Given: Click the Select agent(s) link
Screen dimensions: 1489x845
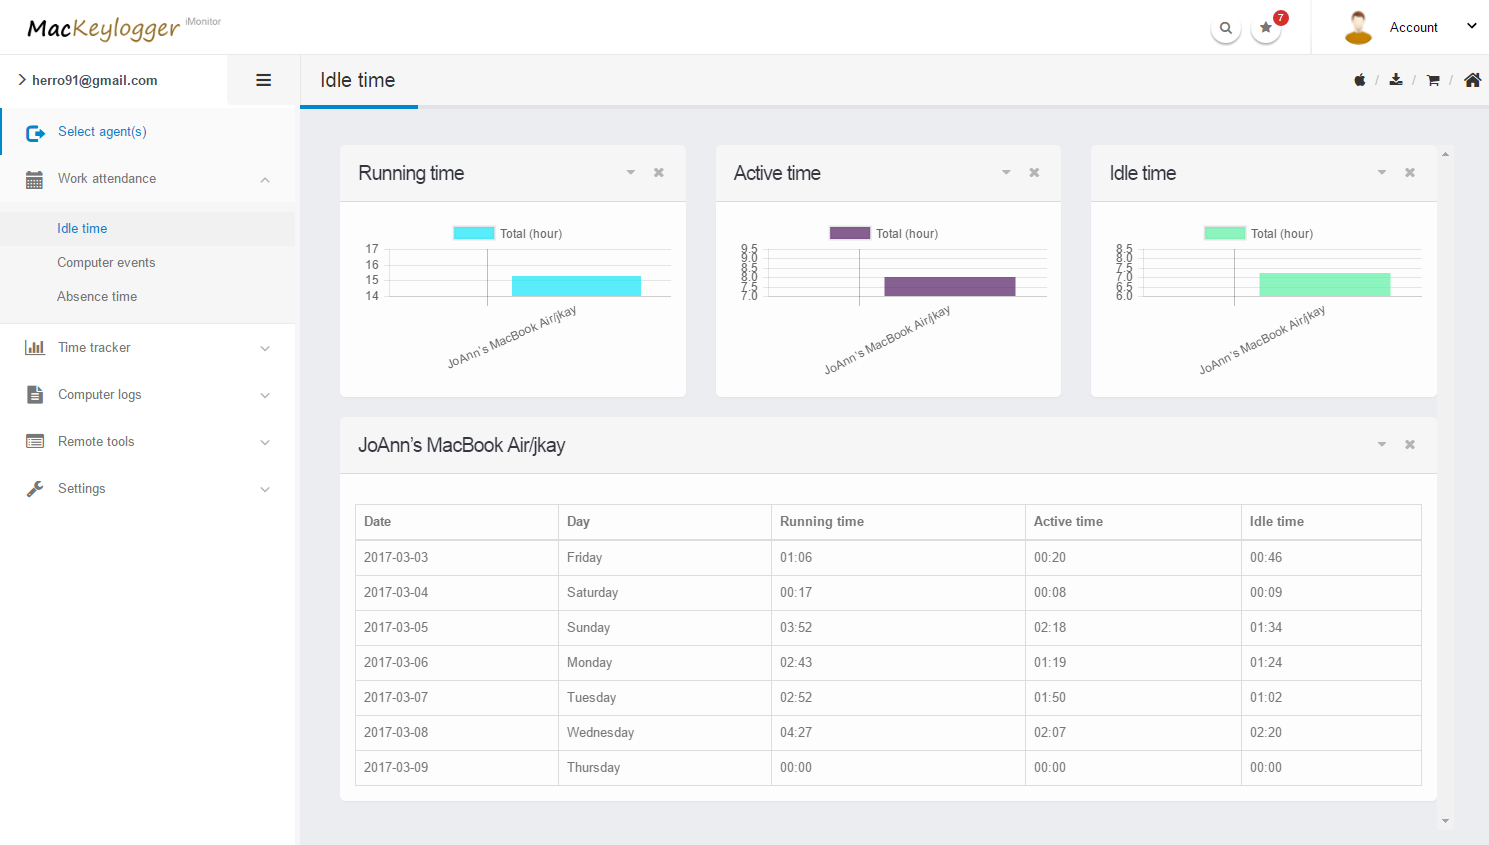Looking at the screenshot, I should 102,132.
